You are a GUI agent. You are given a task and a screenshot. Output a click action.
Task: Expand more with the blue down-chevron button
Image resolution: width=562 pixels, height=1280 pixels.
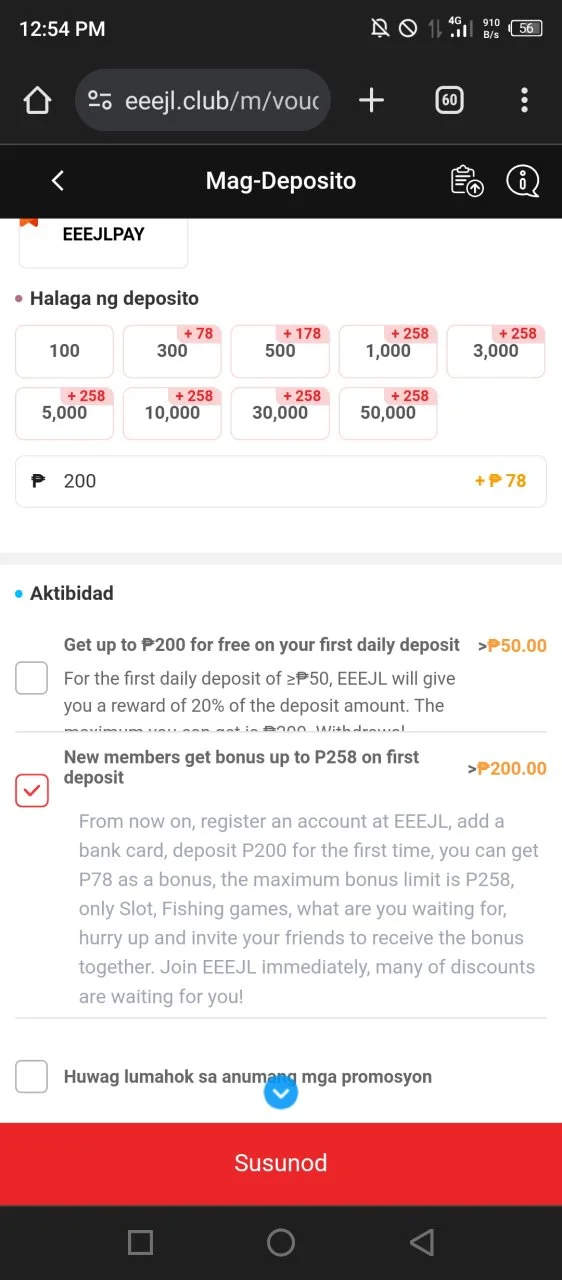281,1093
